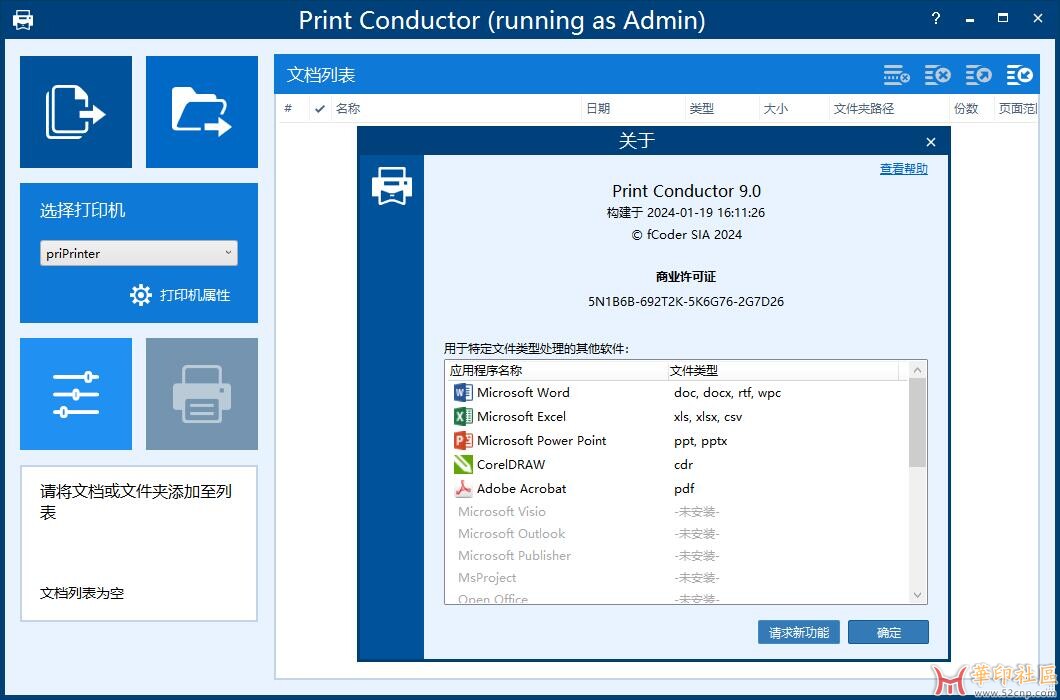
Task: Maximize the Print Conductor window
Action: click(1003, 18)
